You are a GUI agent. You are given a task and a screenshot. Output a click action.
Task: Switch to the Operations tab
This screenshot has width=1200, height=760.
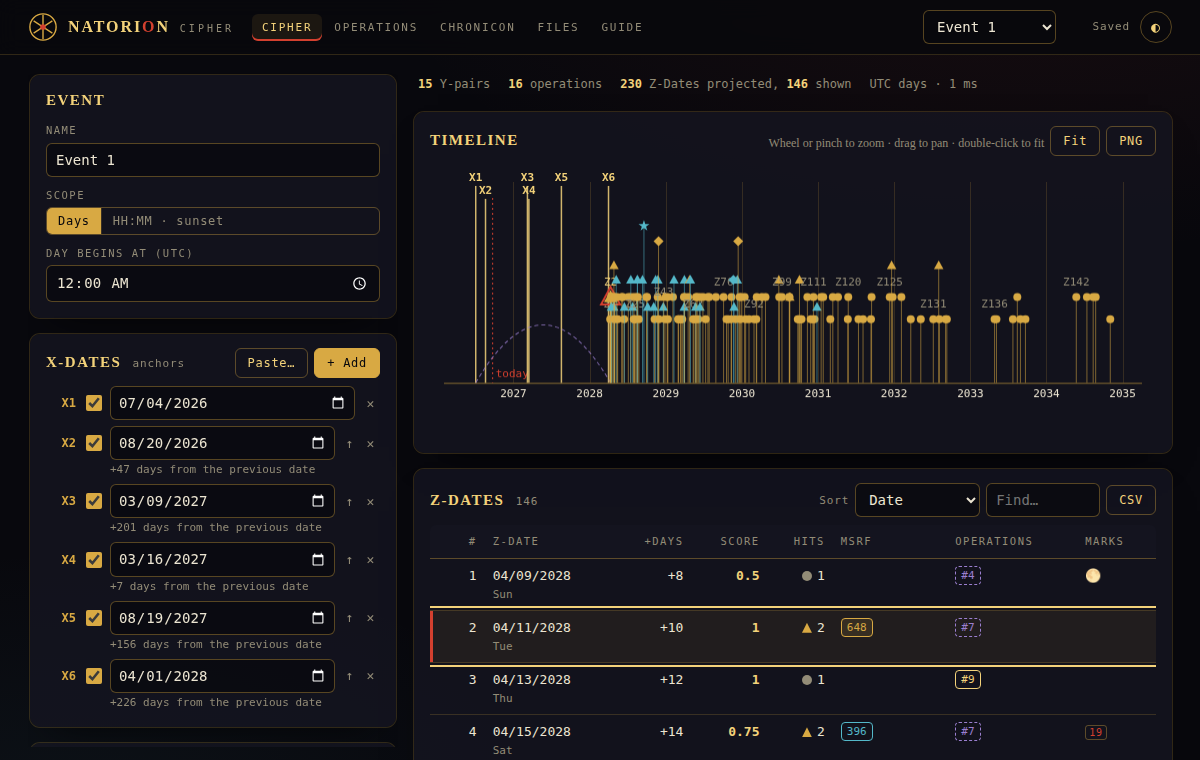(x=376, y=27)
